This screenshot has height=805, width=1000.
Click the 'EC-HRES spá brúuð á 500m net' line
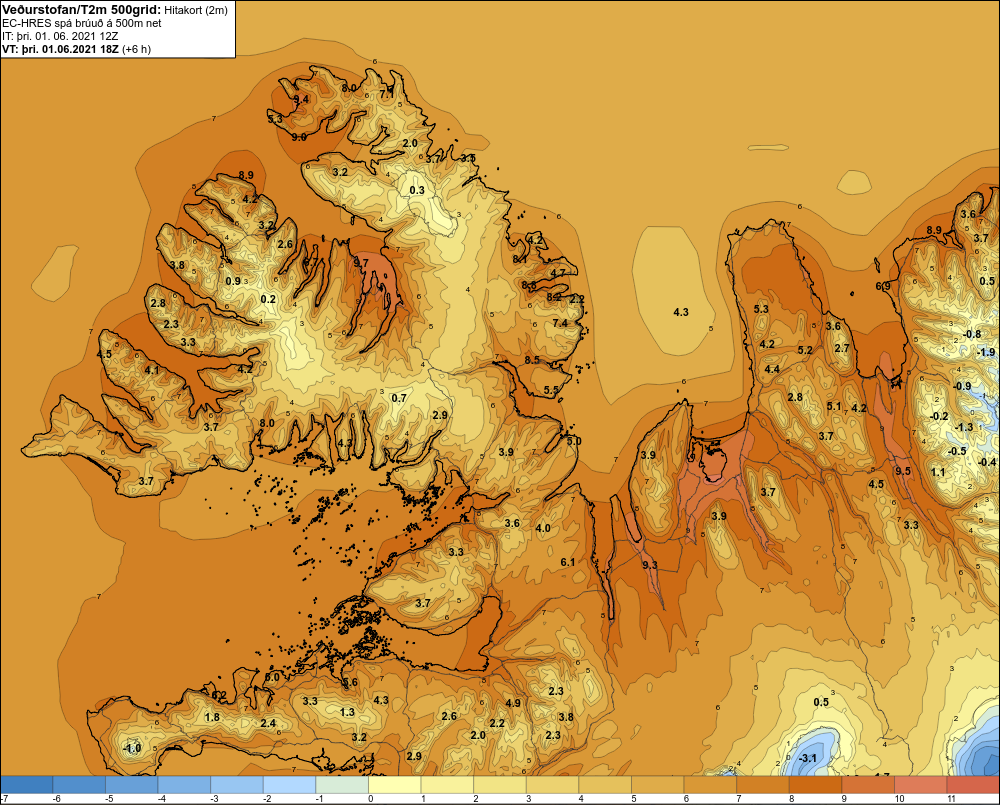[x=82, y=23]
